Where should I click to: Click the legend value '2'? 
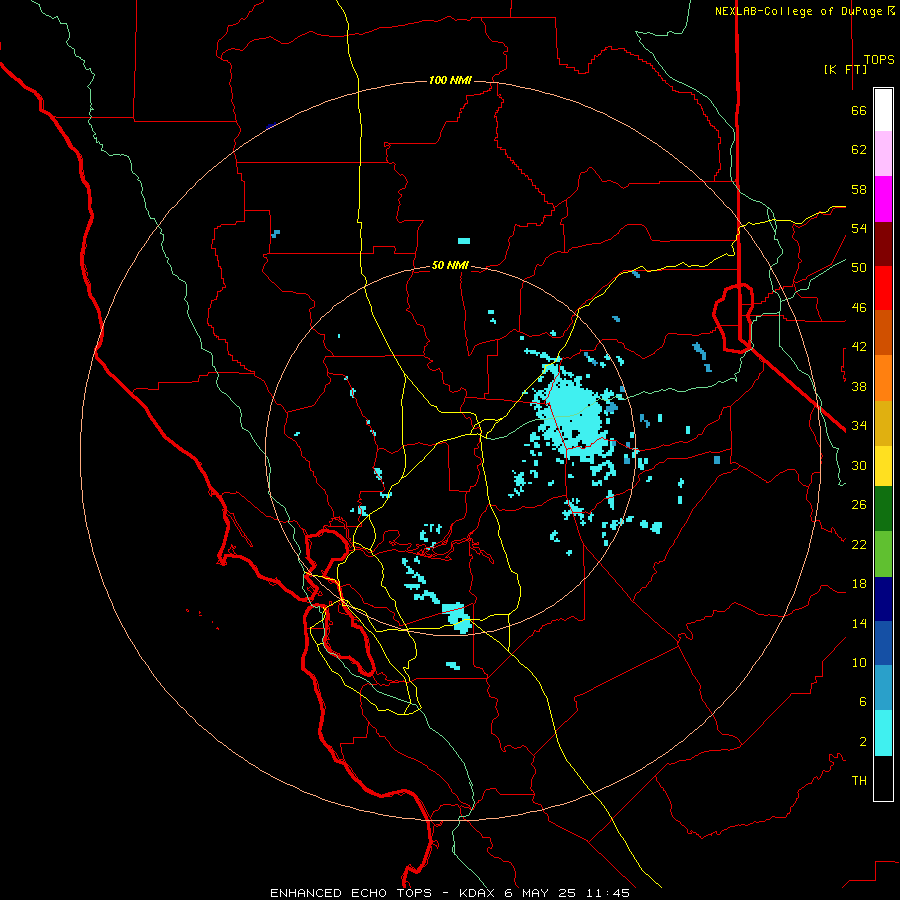[x=863, y=742]
